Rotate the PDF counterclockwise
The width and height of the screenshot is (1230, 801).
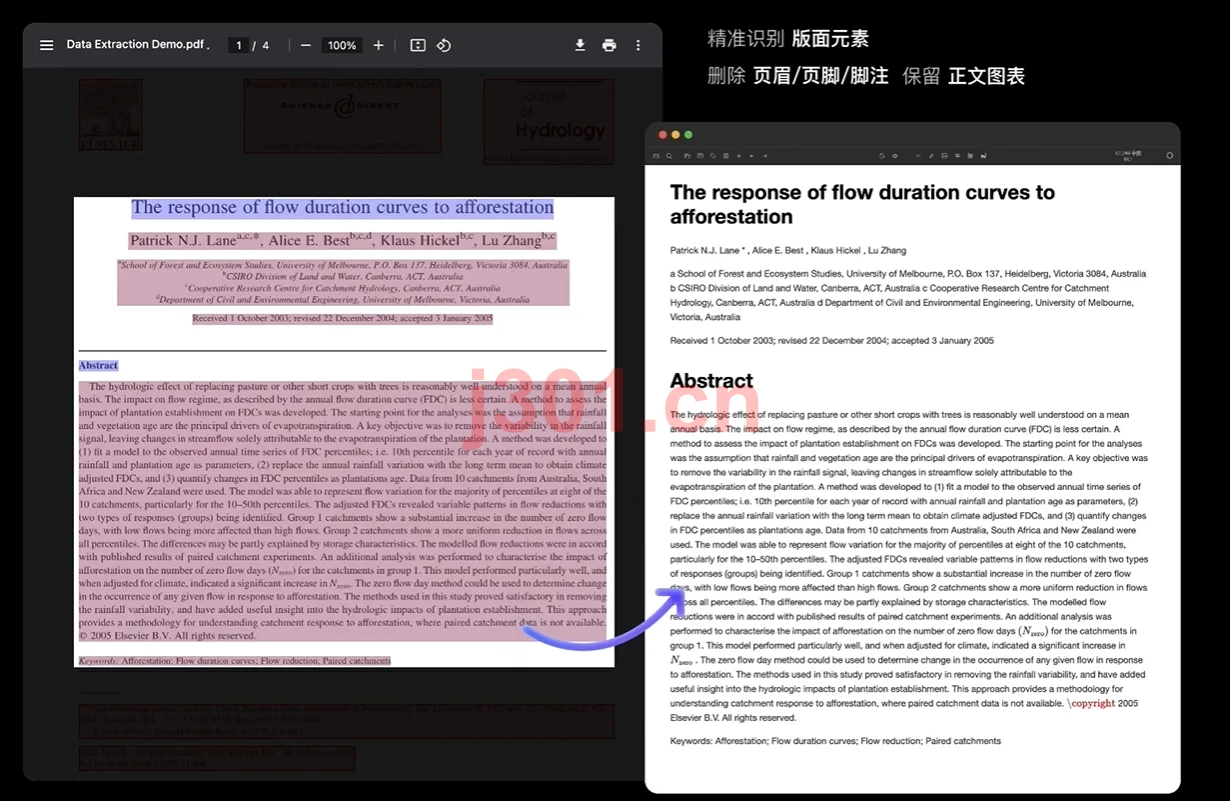tap(444, 45)
